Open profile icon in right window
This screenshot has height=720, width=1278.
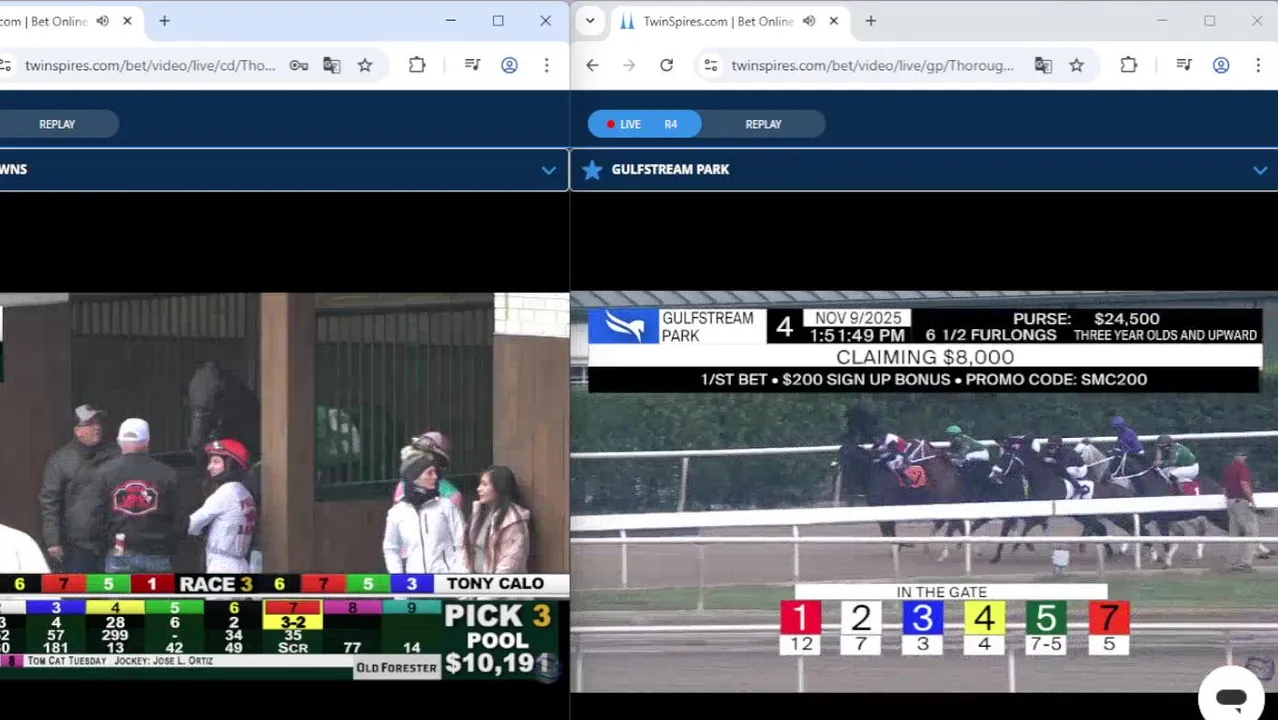(x=1221, y=65)
